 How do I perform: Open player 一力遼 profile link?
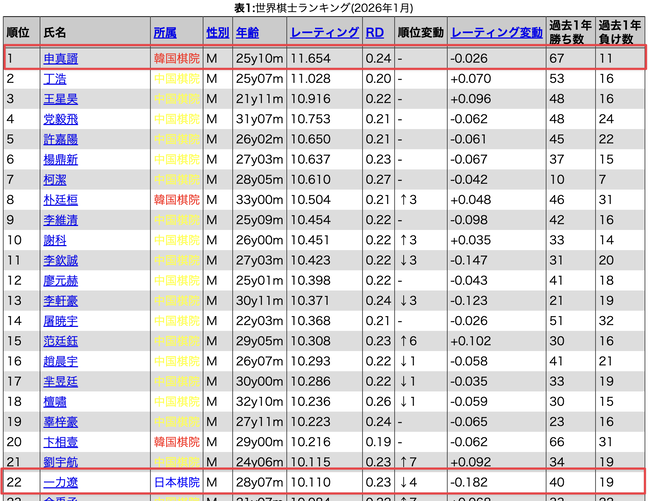coord(61,482)
